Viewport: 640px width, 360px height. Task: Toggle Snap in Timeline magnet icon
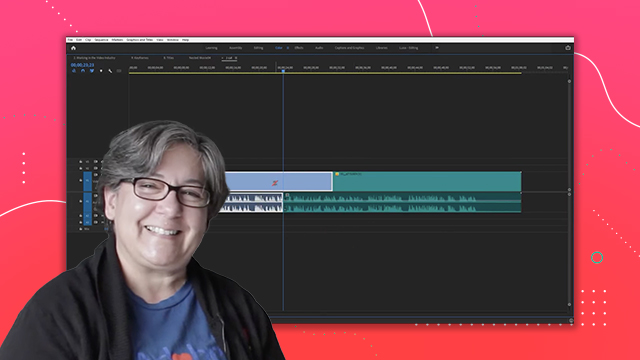point(83,71)
